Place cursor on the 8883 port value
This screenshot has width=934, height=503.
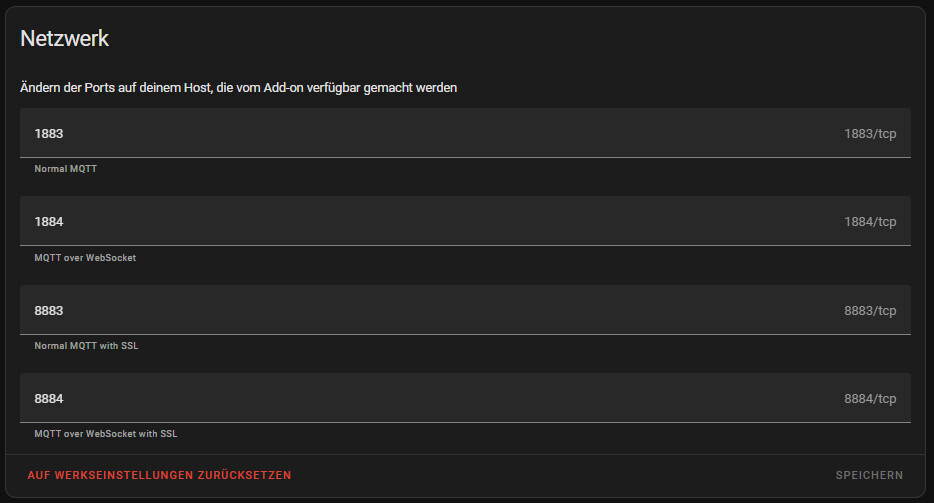49,310
